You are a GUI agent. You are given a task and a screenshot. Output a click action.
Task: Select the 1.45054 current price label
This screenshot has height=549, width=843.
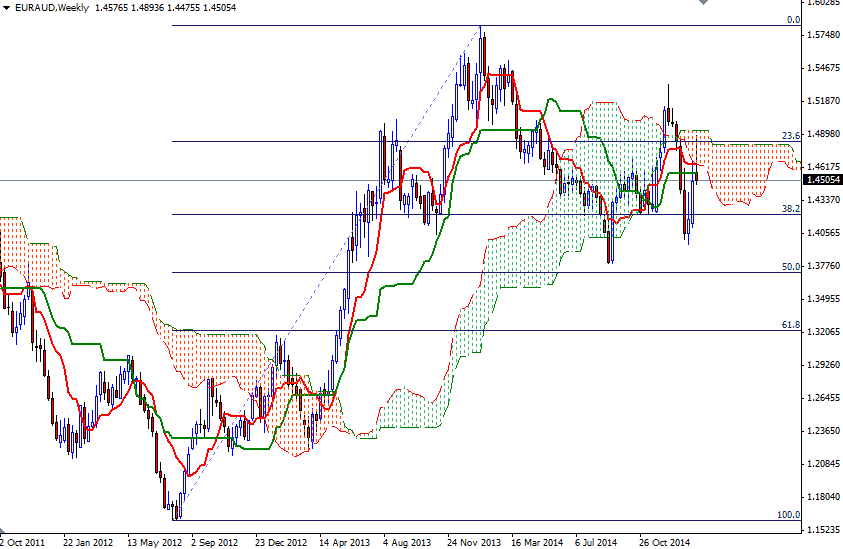coord(823,180)
